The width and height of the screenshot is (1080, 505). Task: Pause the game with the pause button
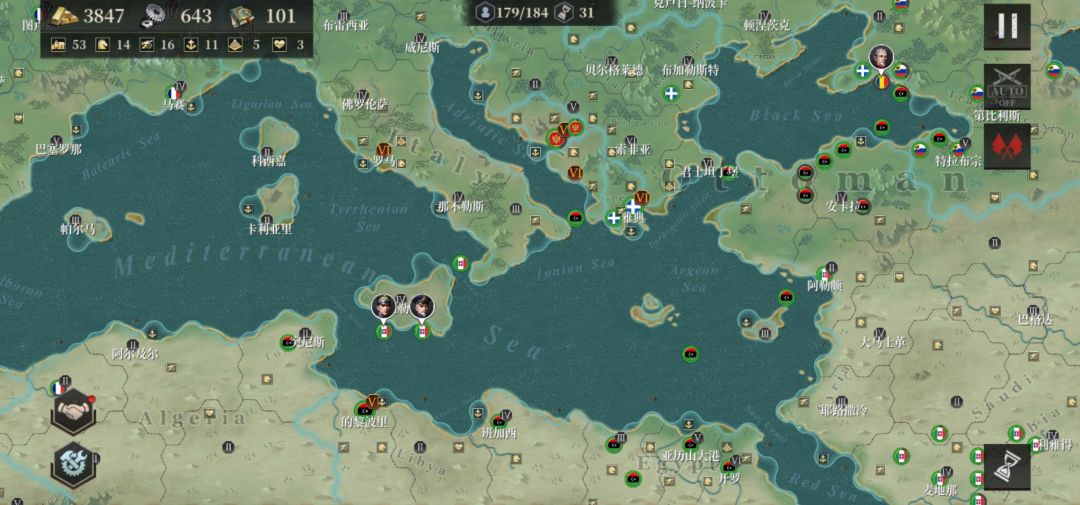1007,27
